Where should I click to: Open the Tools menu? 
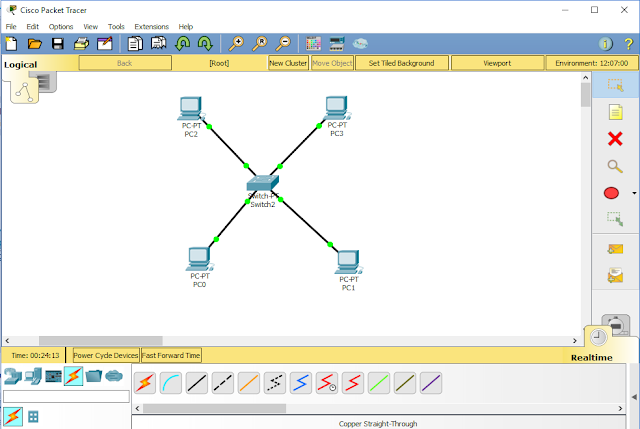[x=116, y=27]
